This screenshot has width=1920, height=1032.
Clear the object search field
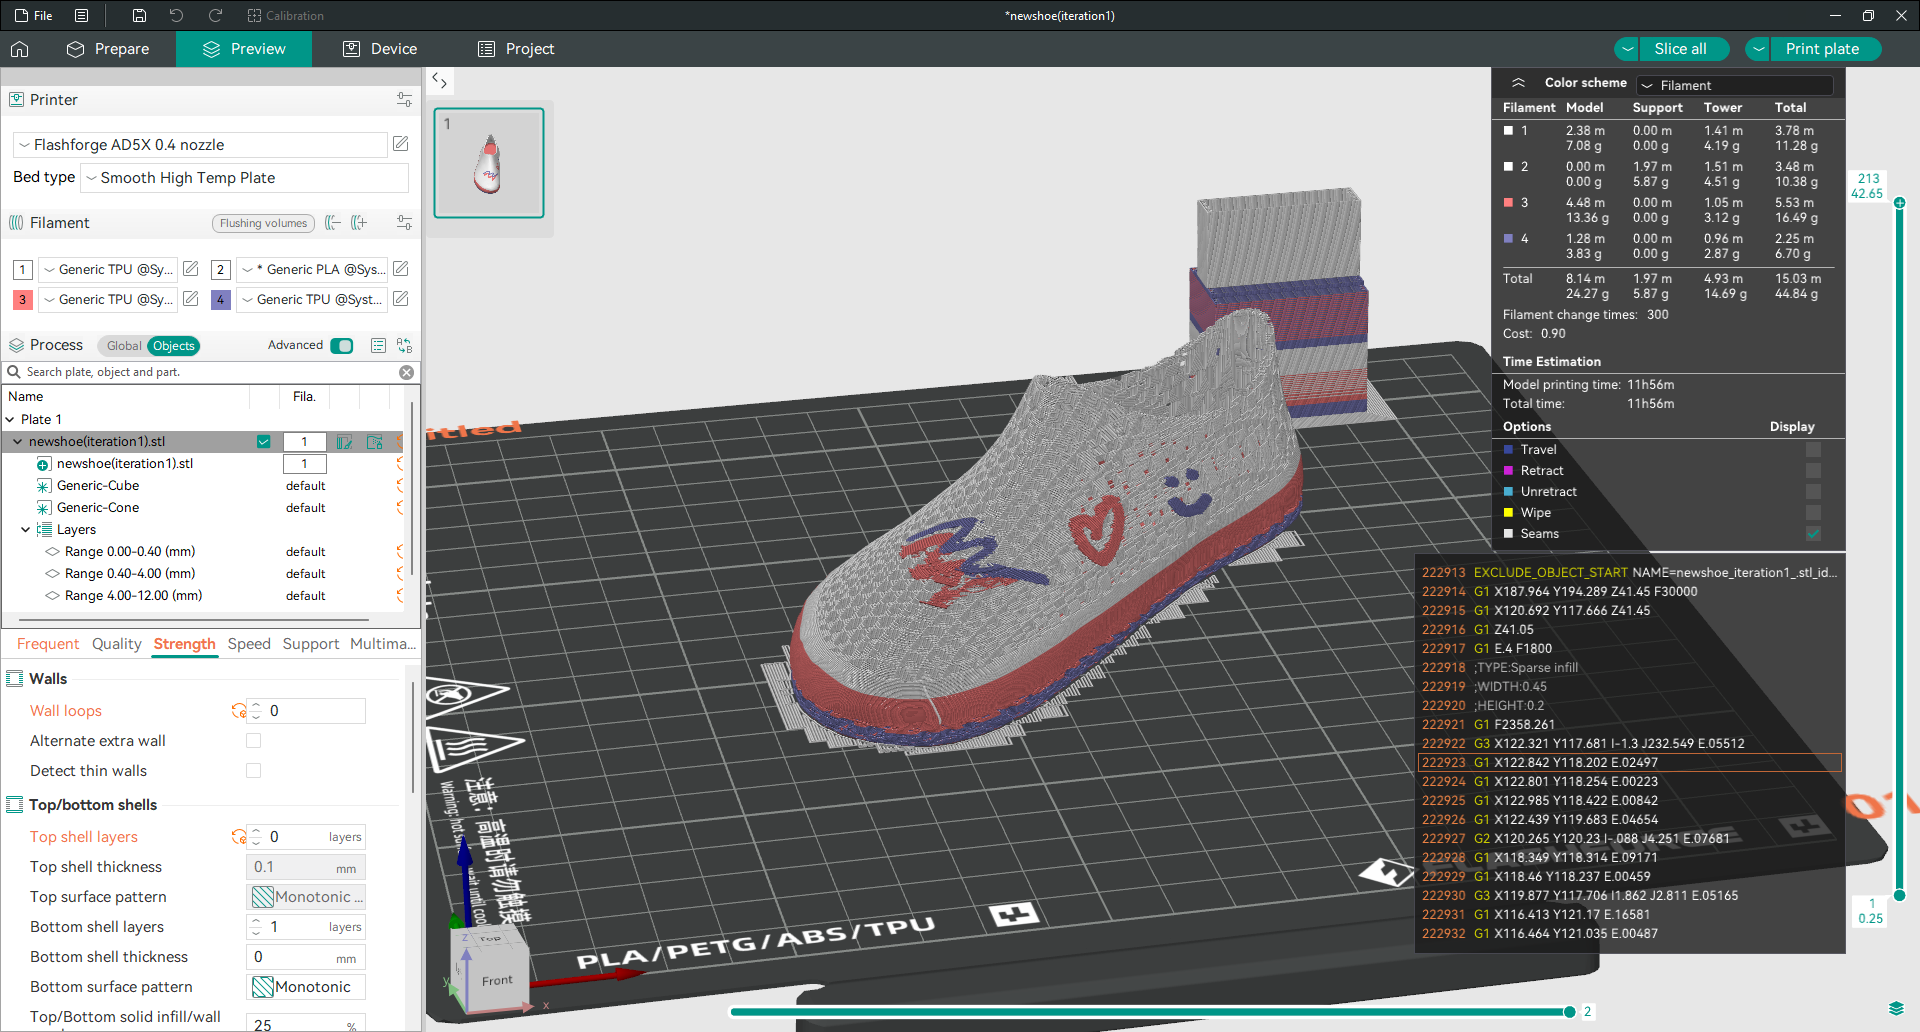[406, 372]
